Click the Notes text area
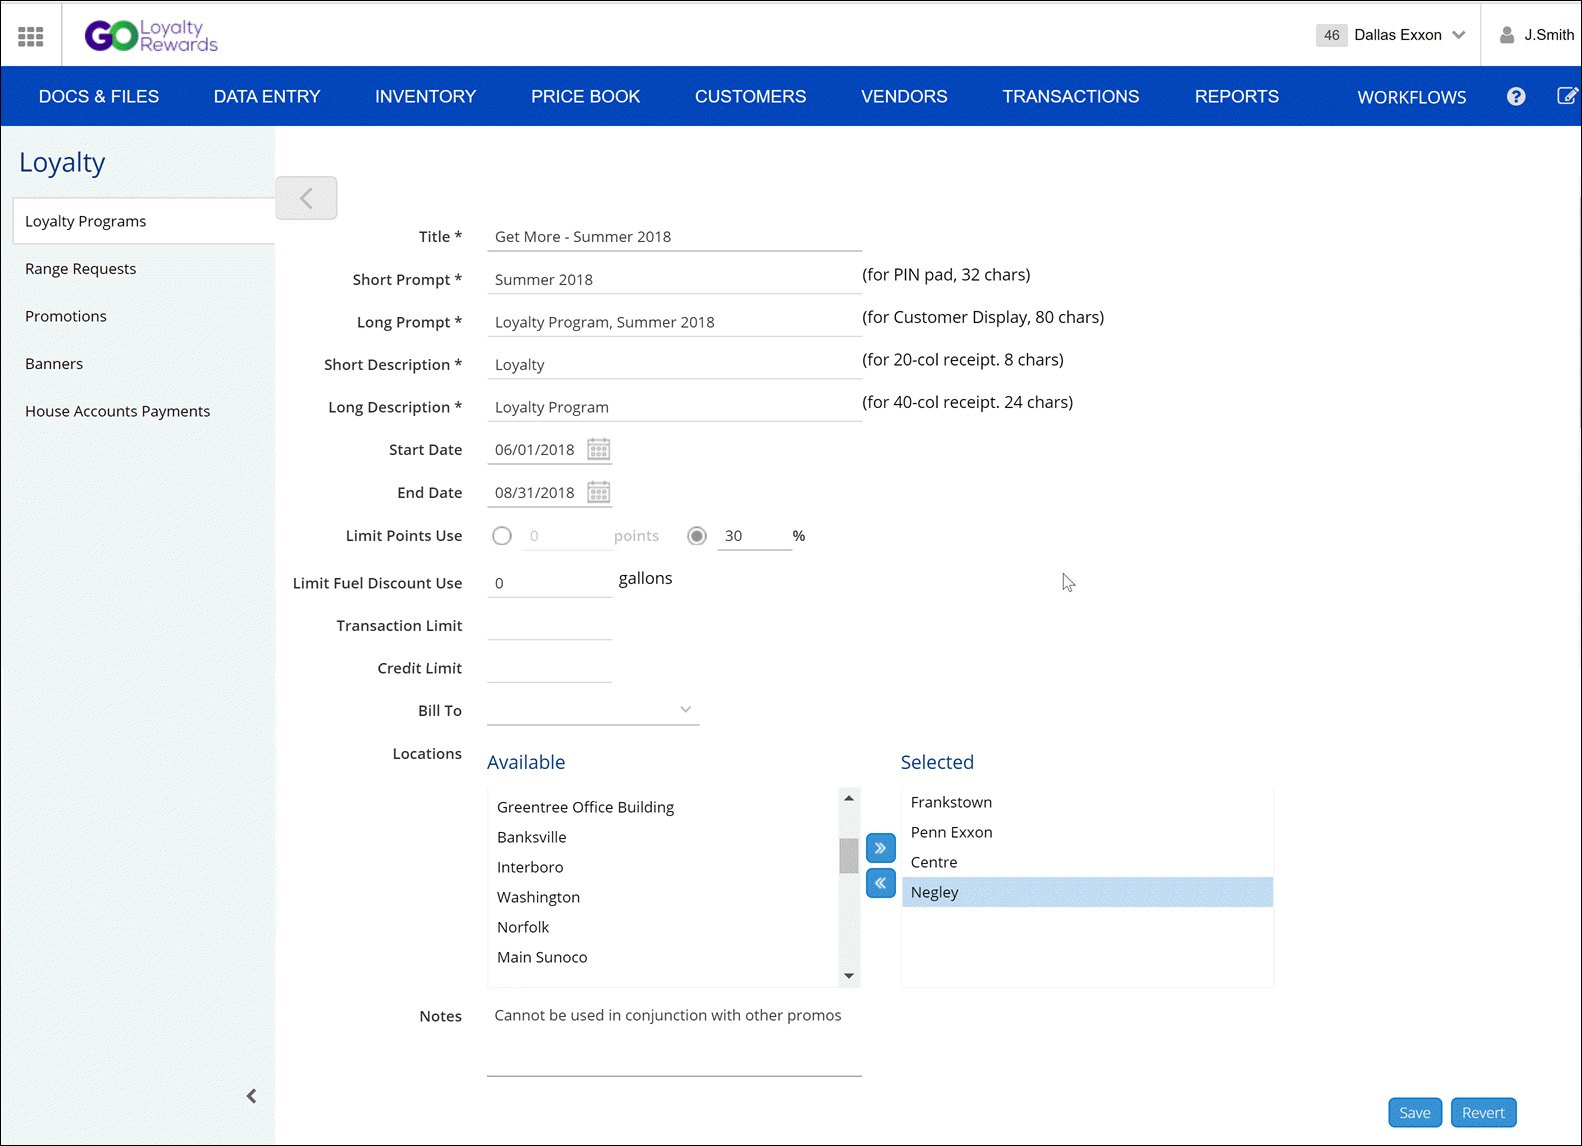The image size is (1582, 1146). tap(674, 1039)
